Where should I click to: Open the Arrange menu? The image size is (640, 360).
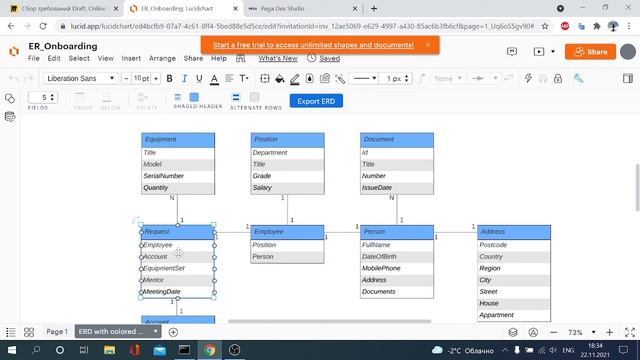[x=162, y=58]
